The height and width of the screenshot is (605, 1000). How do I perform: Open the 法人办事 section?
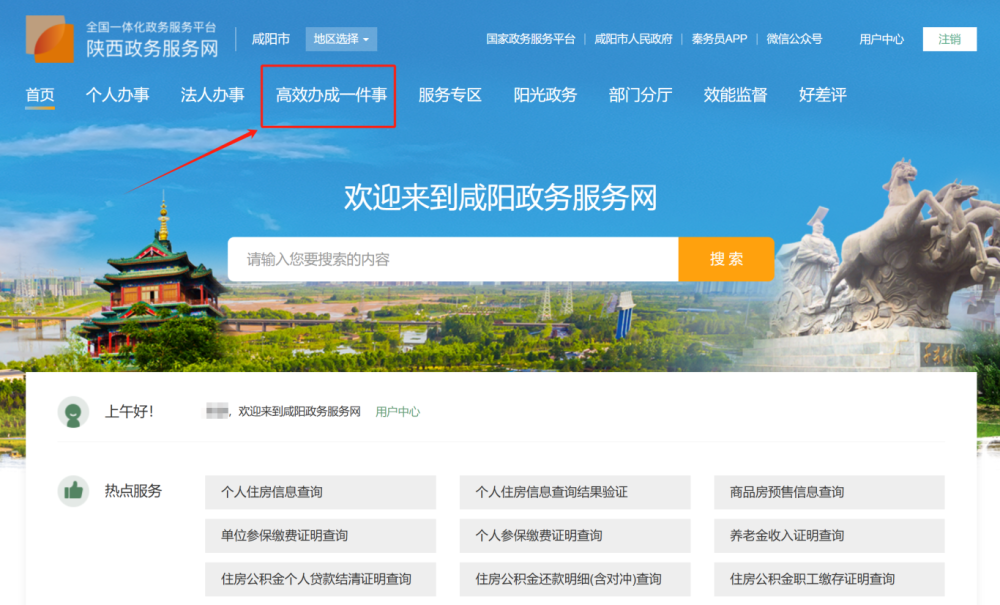coord(210,95)
